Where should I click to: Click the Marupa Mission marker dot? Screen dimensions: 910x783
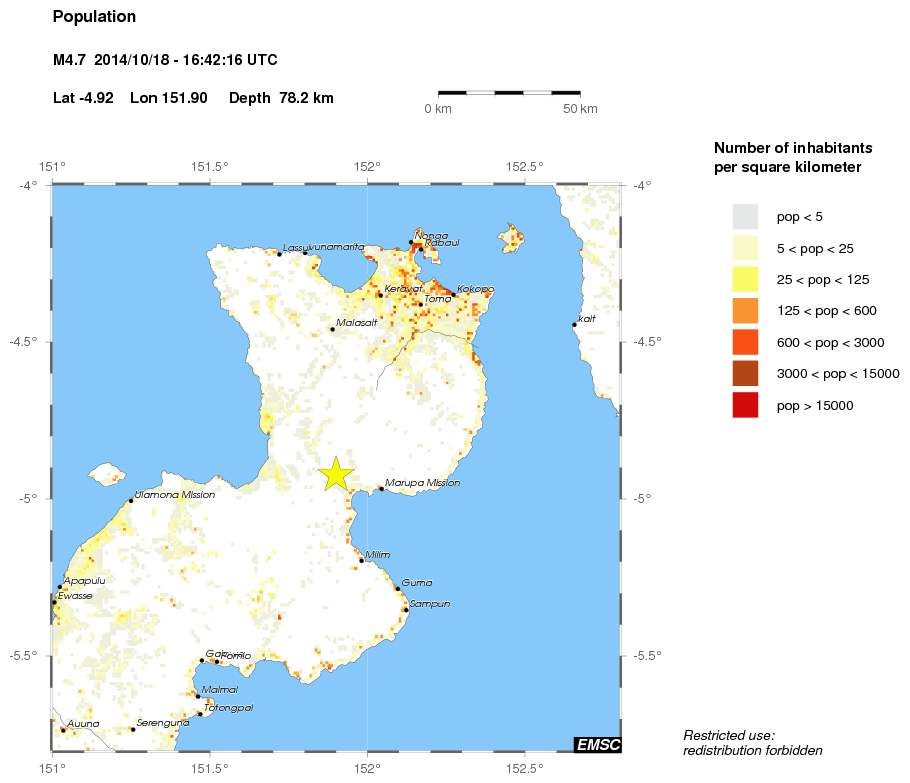[x=382, y=489]
